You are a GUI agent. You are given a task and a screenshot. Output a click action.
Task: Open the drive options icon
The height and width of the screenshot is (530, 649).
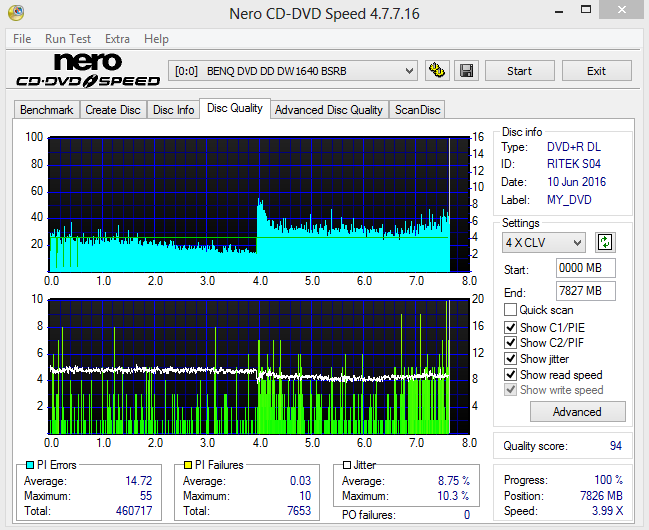(437, 70)
